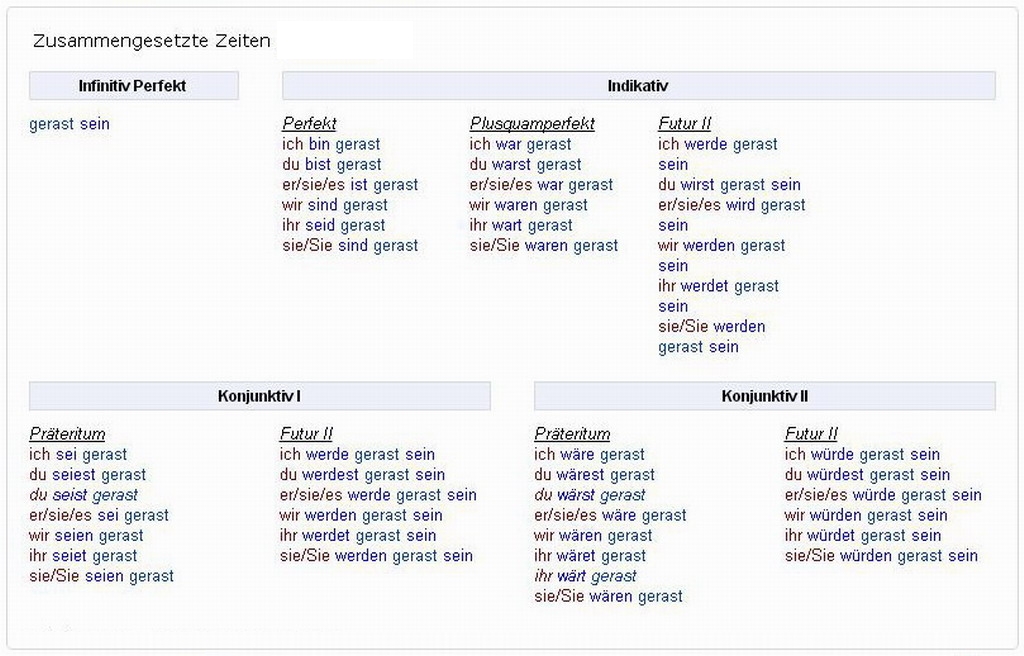The image size is (1024, 656).
Task: Click the "Konjunktiv II" section header
Action: click(x=764, y=396)
